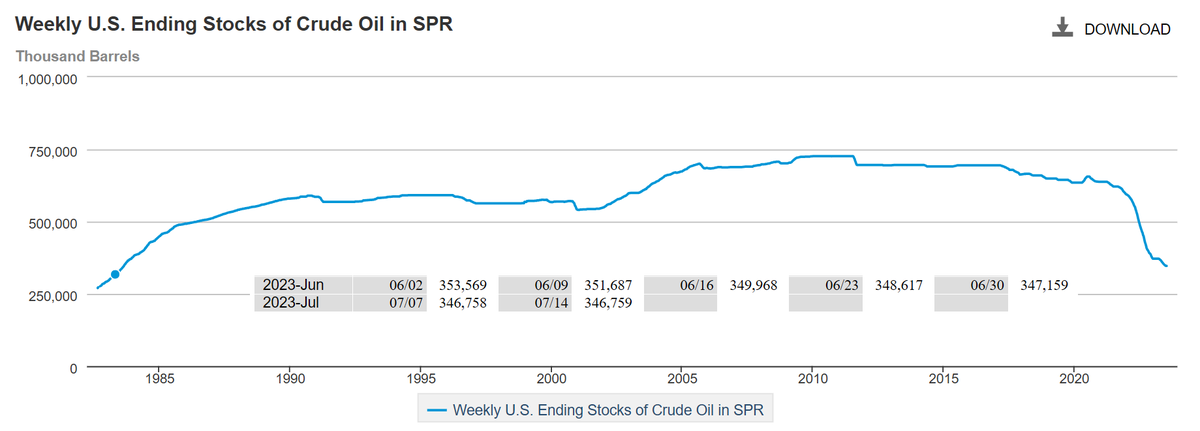Click the 07/07 date cell
This screenshot has height=431, width=1200.
pos(389,303)
